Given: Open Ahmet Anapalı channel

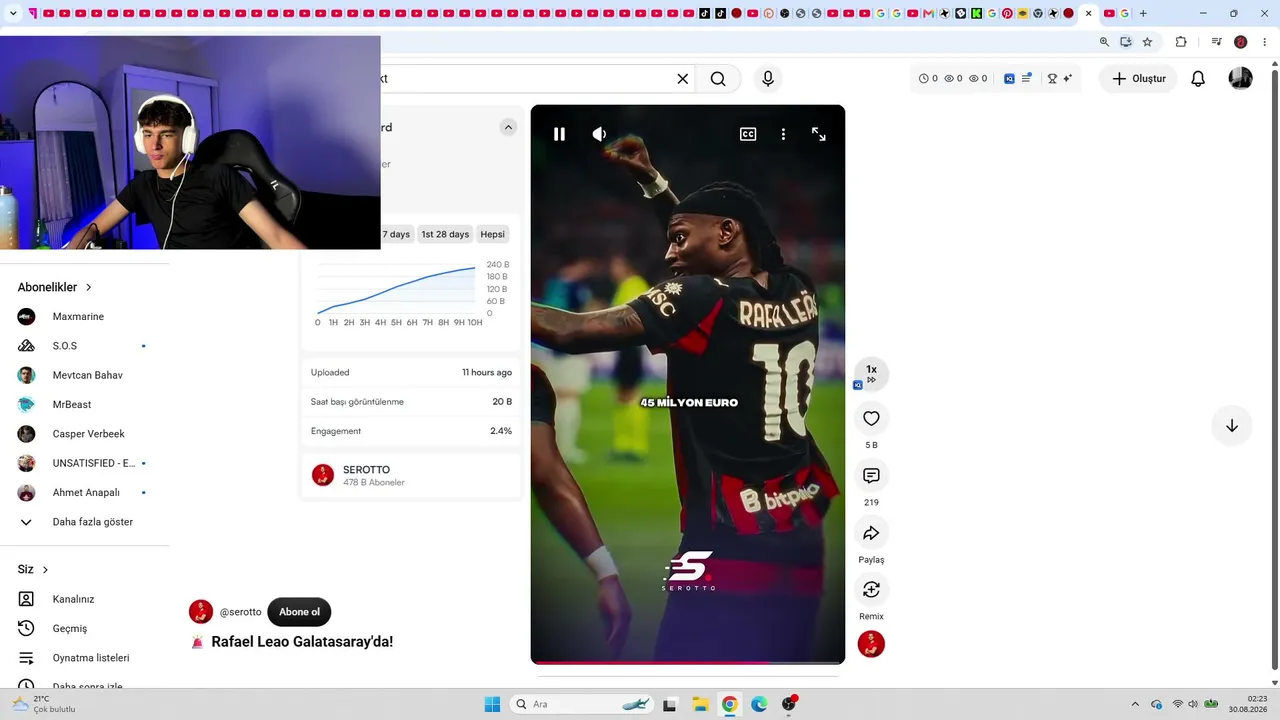Looking at the screenshot, I should coord(85,493).
